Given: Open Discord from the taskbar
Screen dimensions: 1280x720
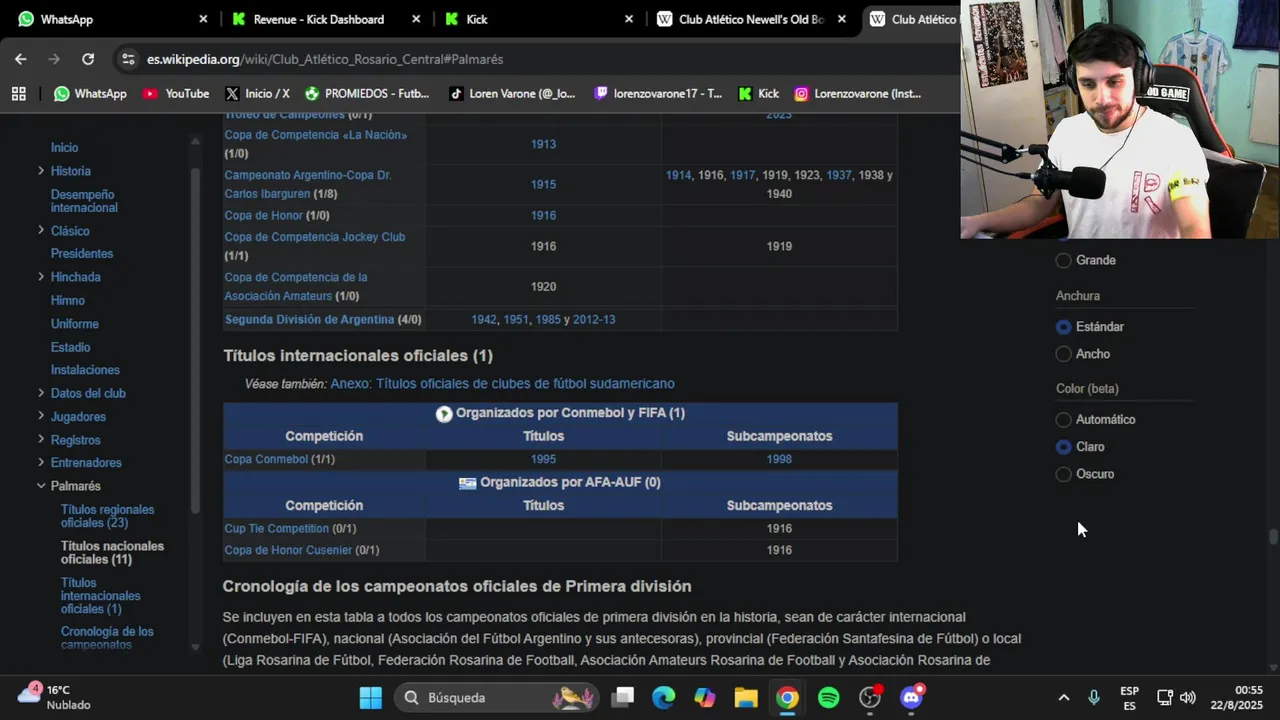Looking at the screenshot, I should [x=911, y=697].
